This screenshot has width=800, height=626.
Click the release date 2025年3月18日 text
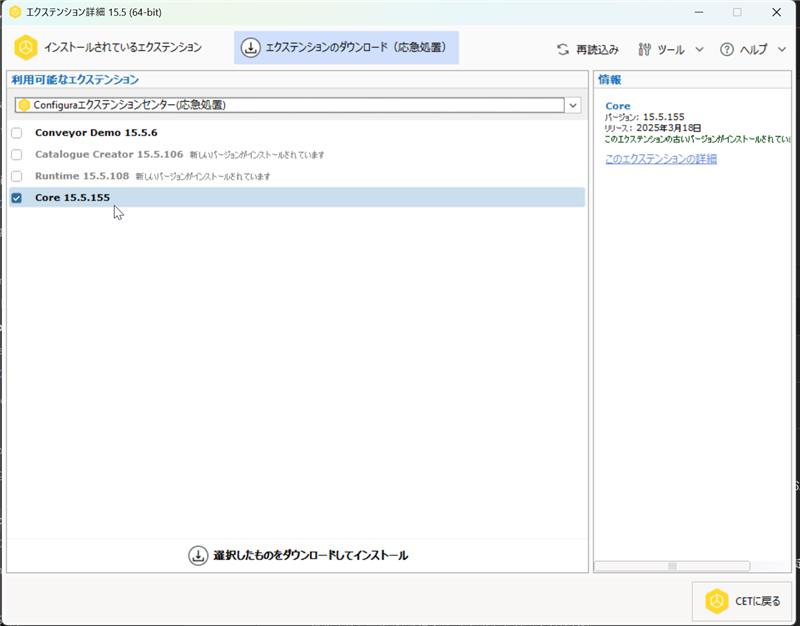coord(668,128)
